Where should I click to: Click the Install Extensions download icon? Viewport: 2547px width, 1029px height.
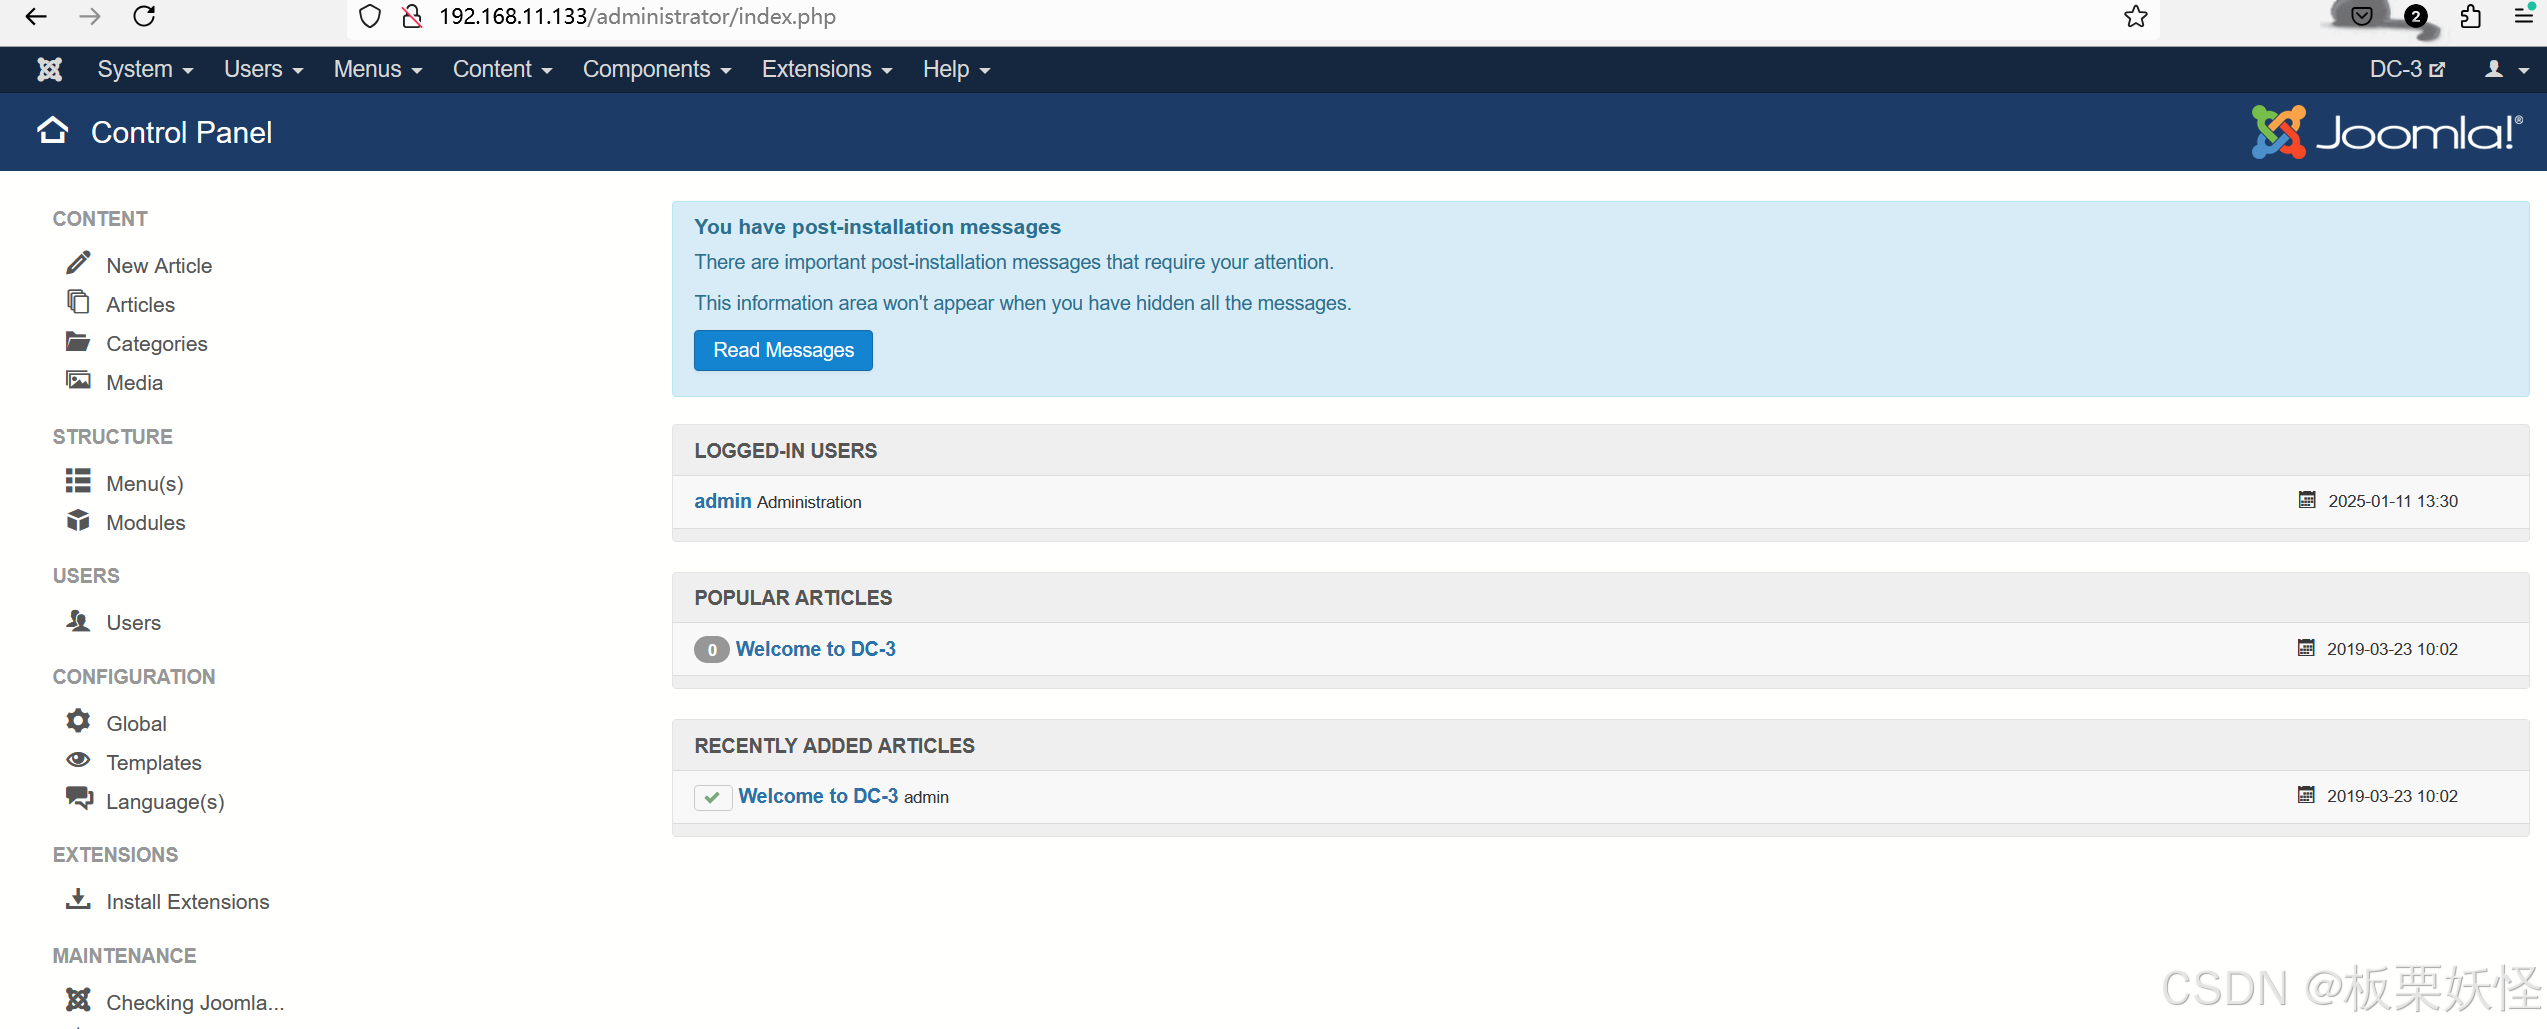(x=78, y=899)
